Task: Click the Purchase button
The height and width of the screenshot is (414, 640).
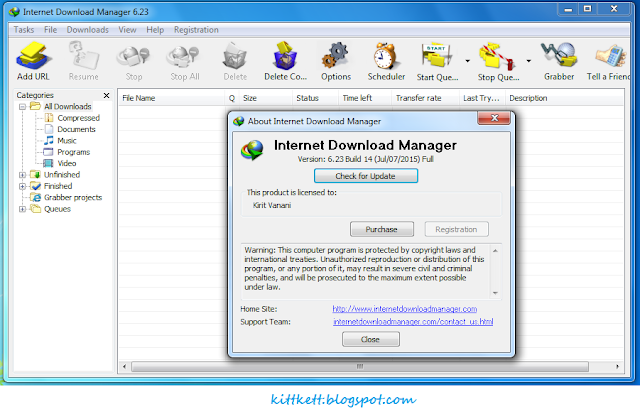Action: [382, 229]
